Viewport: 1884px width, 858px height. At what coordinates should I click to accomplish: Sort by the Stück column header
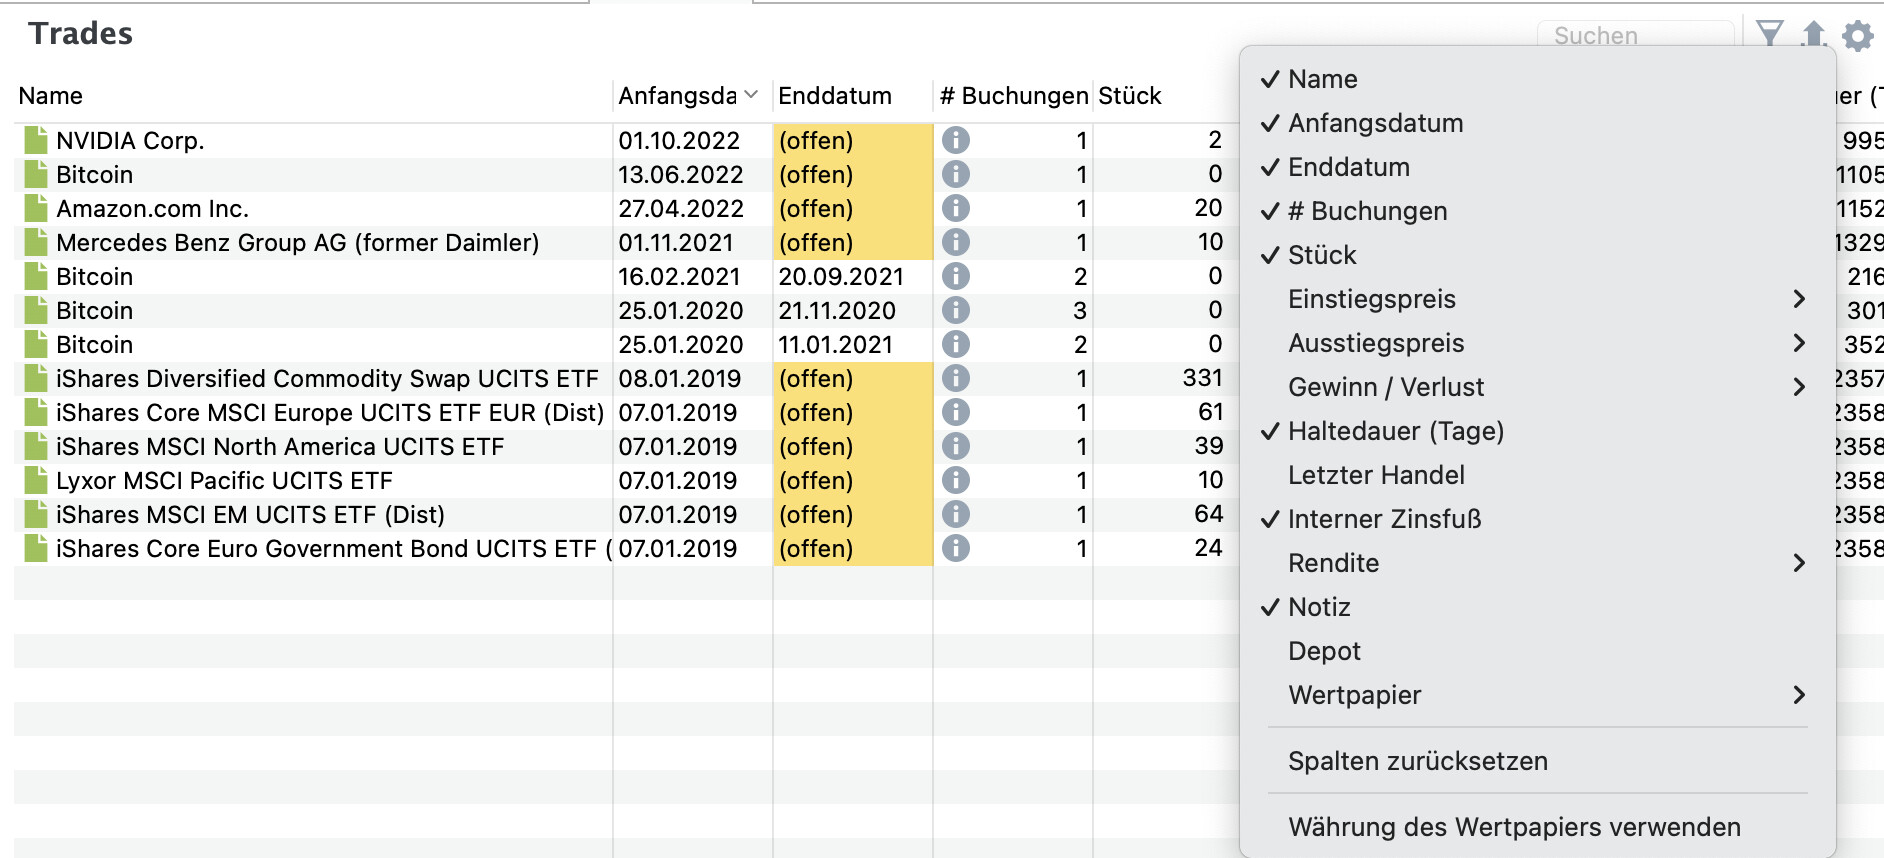click(x=1165, y=96)
